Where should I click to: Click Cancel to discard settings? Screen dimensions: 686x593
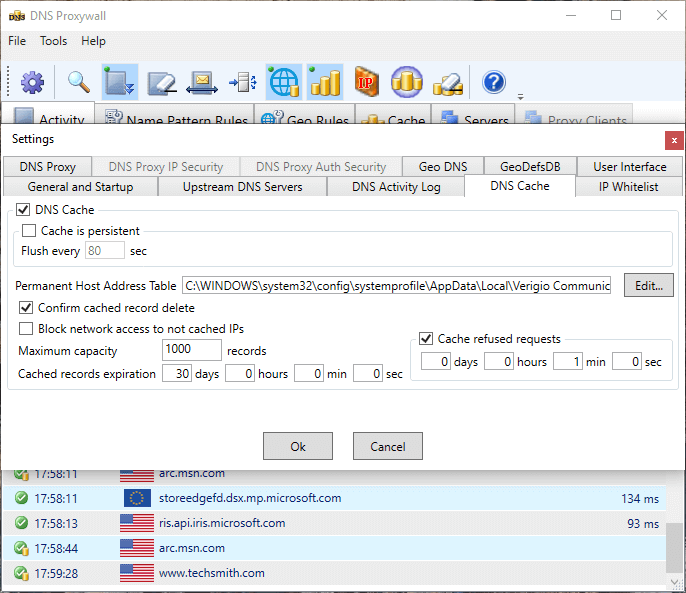pos(388,446)
